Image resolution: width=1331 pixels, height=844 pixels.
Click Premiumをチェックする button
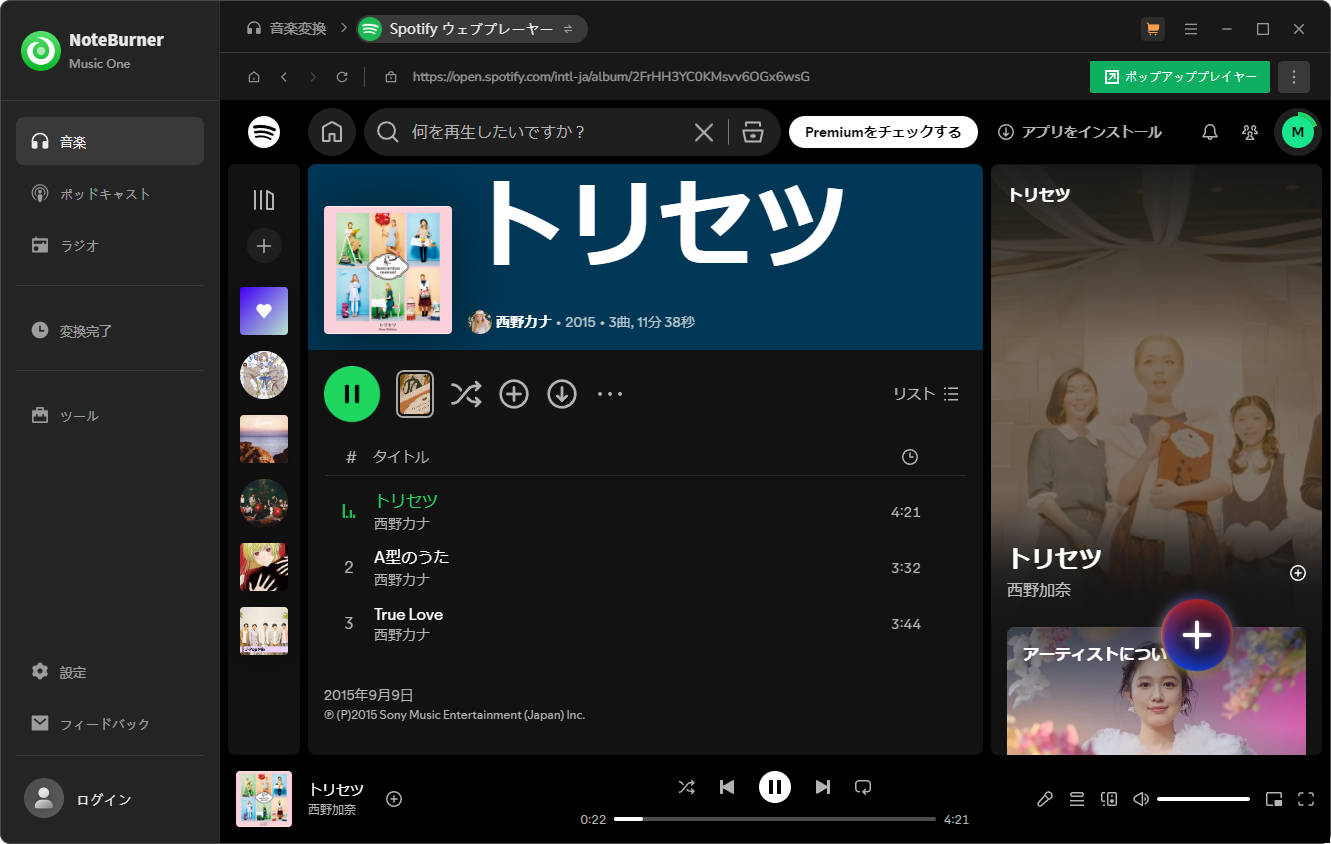pyautogui.click(x=883, y=132)
